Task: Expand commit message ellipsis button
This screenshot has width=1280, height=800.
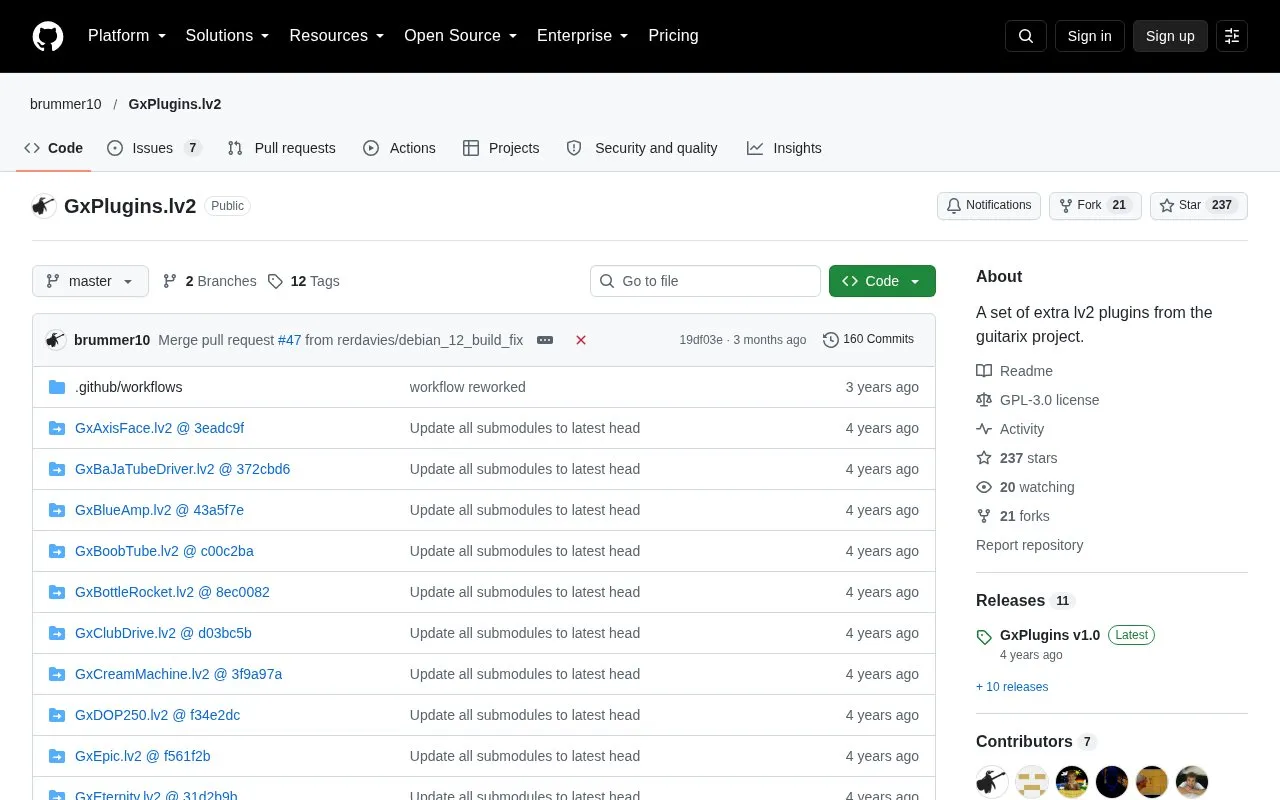Action: pyautogui.click(x=545, y=340)
